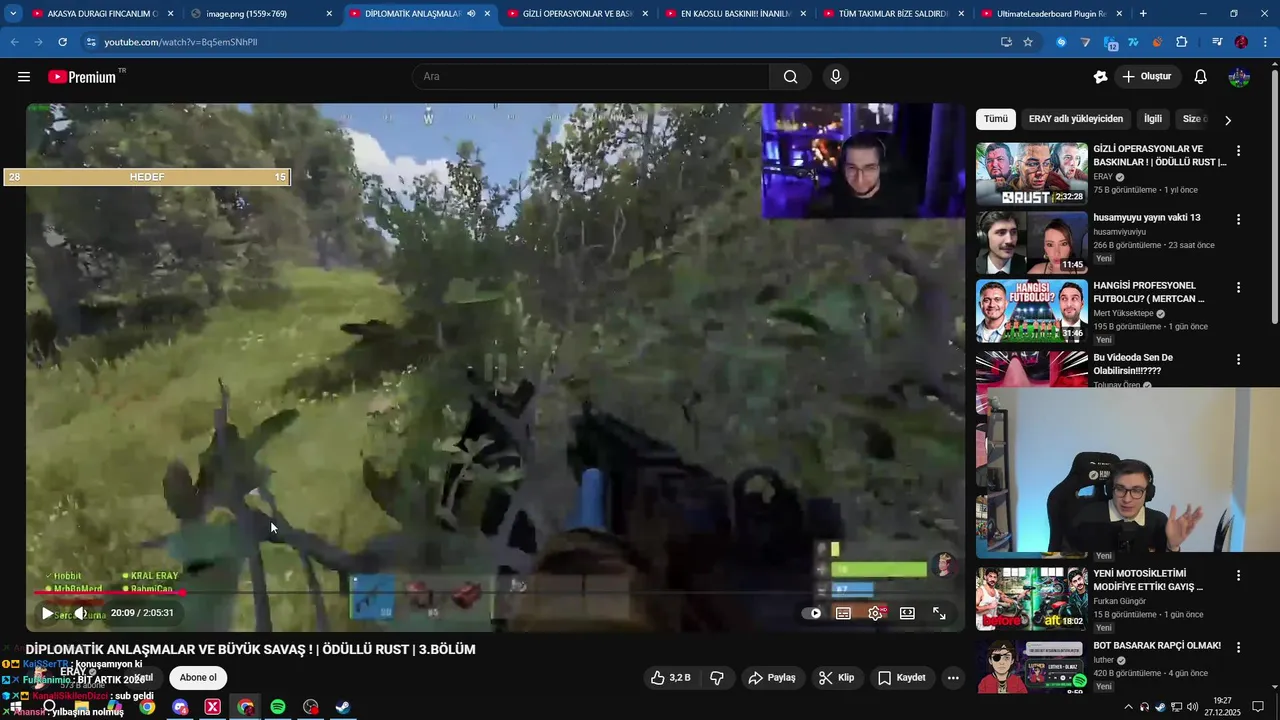Open system tray volume icon
Image resolution: width=1280 pixels, height=720 pixels.
pos(1192,707)
